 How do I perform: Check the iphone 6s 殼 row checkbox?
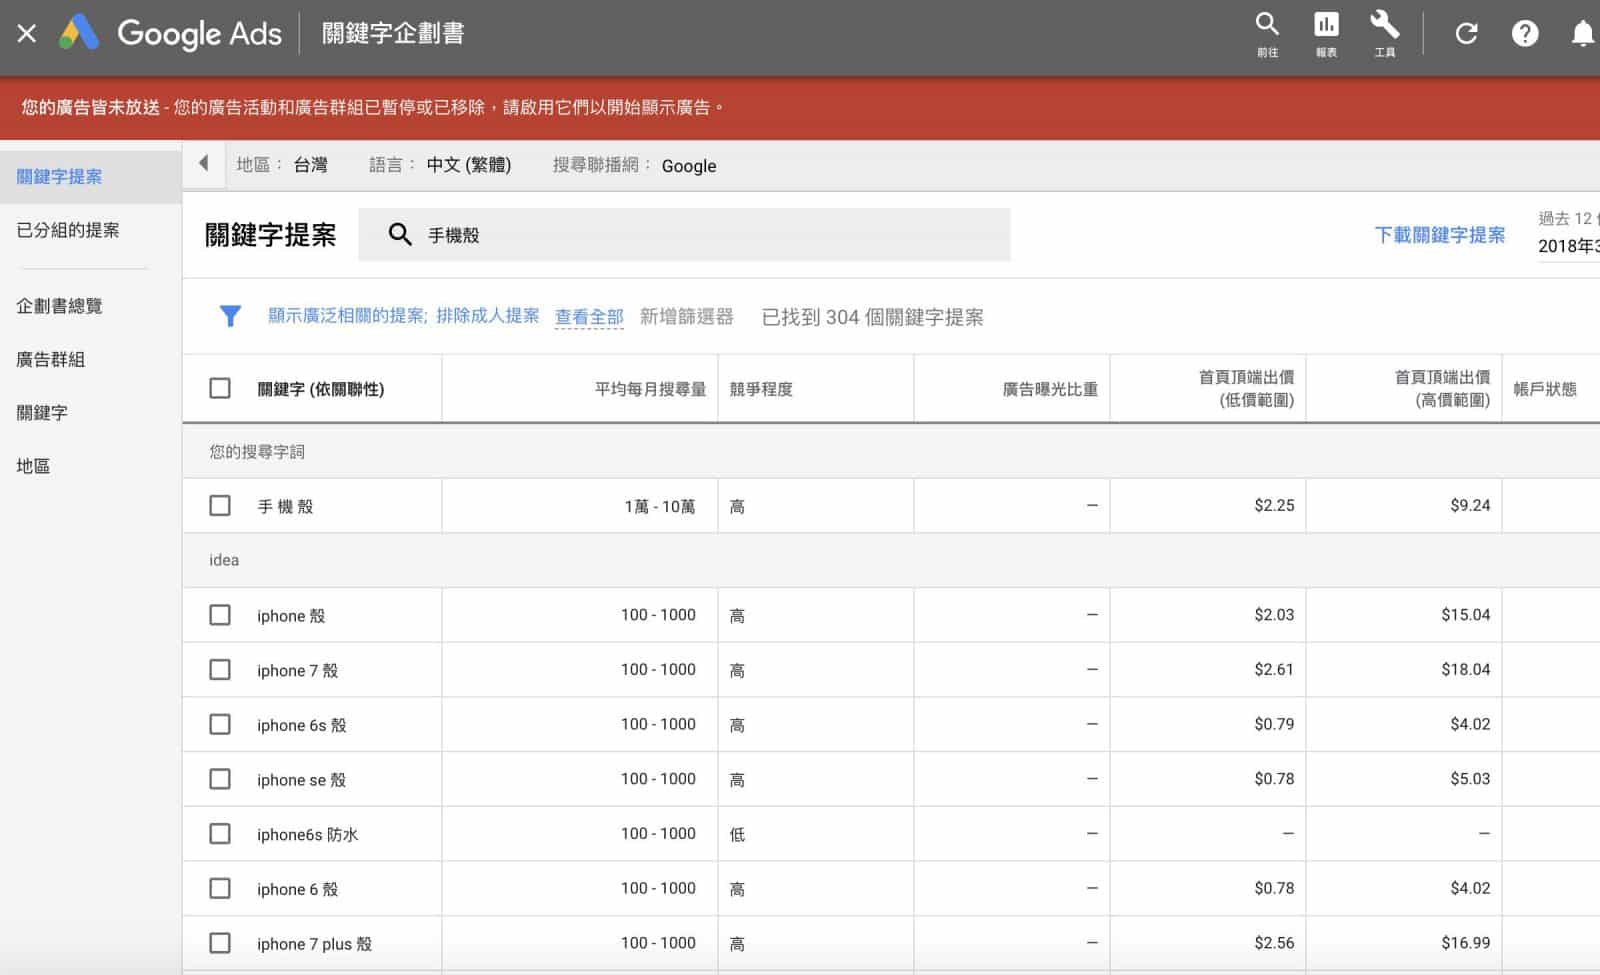tap(220, 724)
